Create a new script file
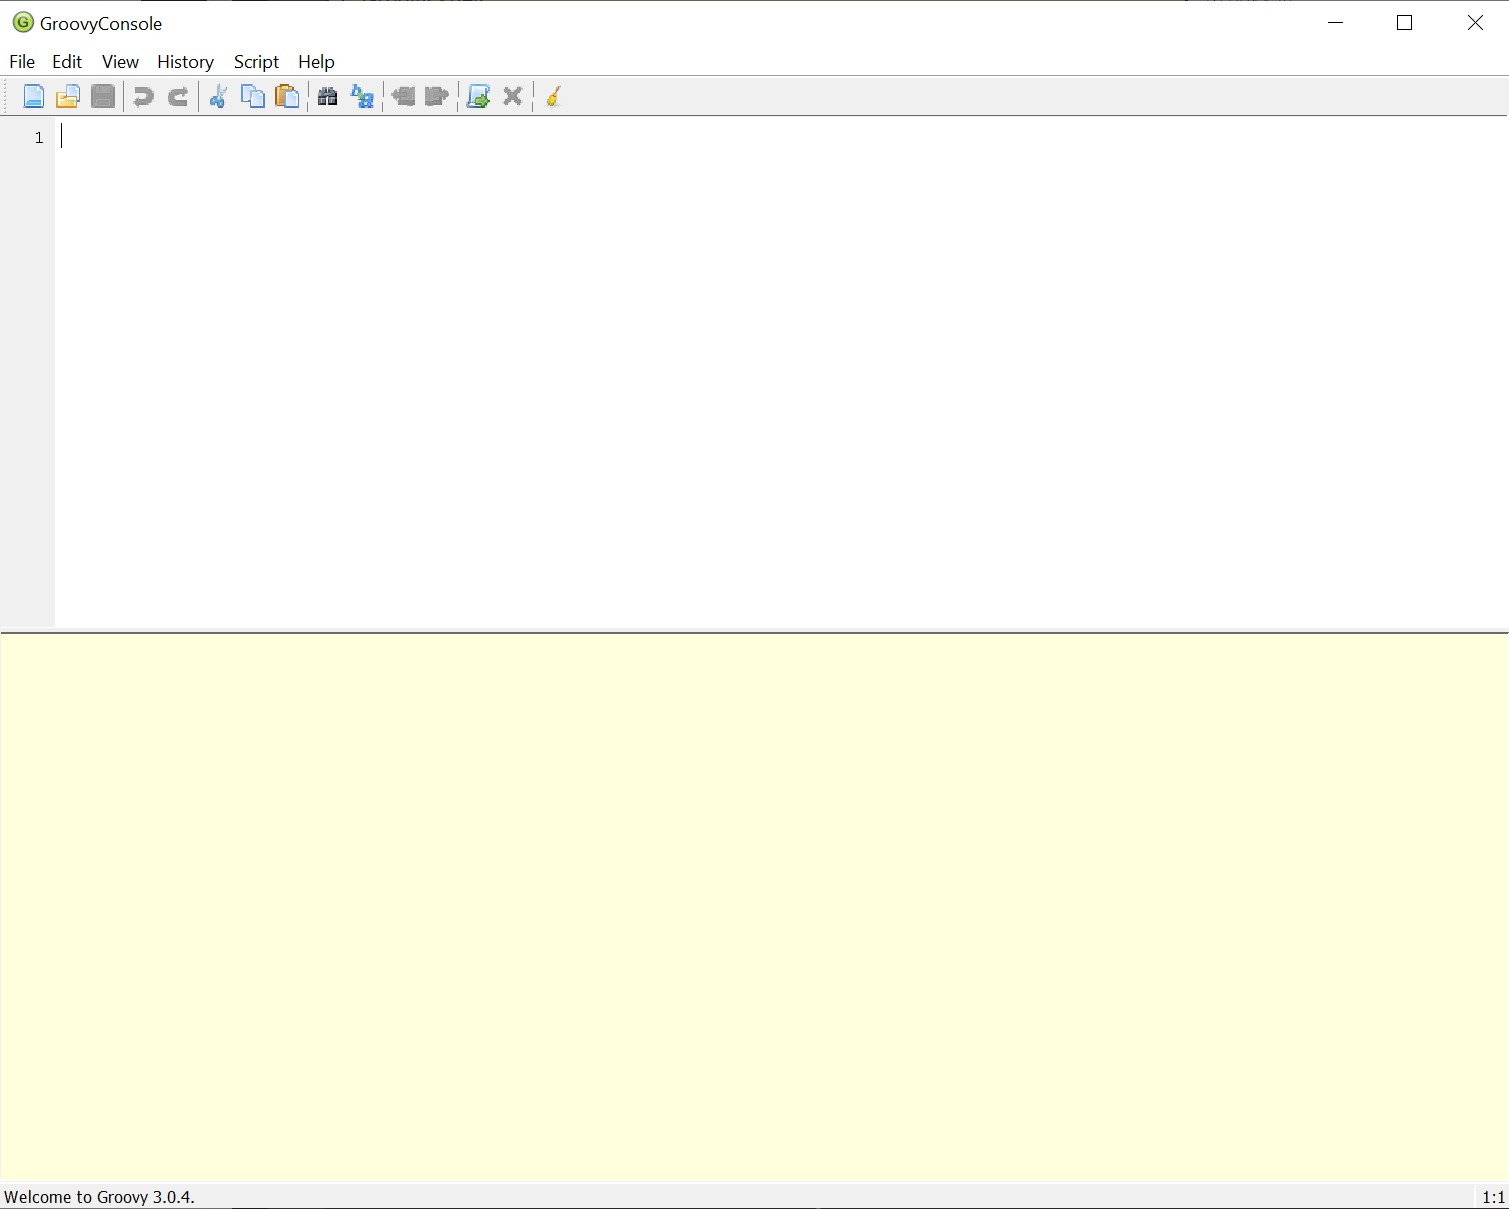1509x1209 pixels. point(33,97)
